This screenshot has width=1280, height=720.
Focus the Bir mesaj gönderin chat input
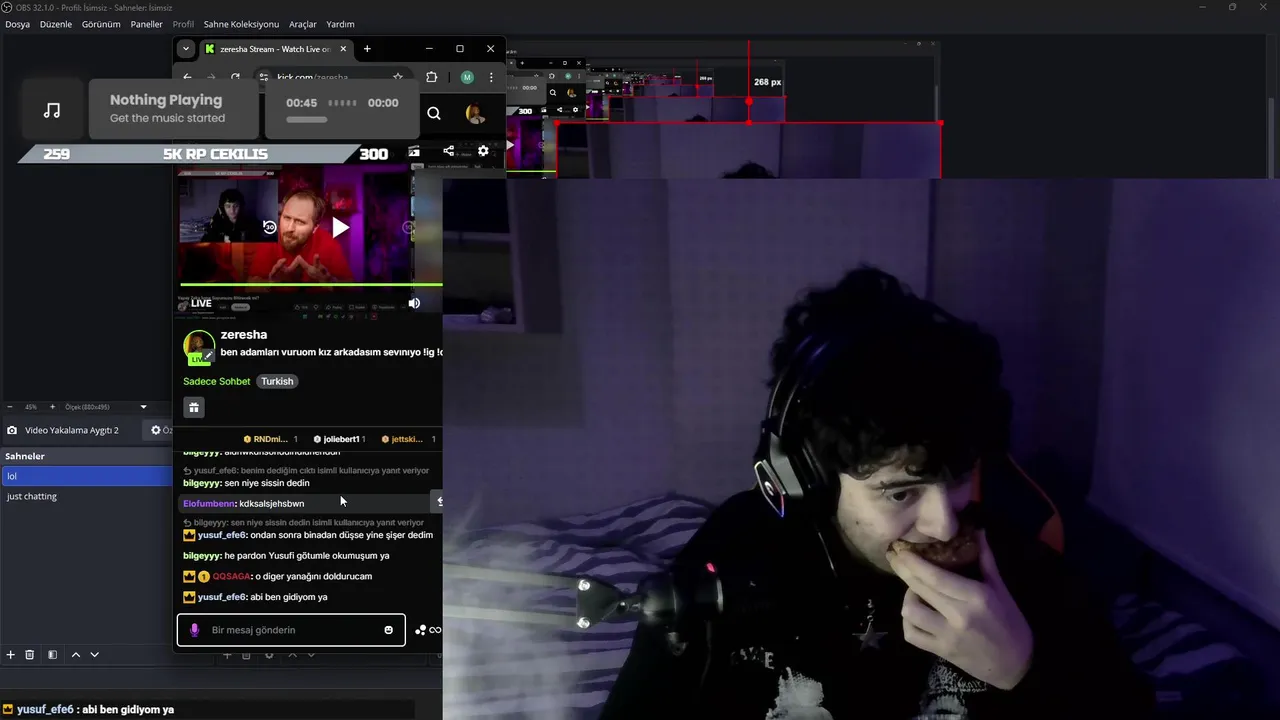pos(291,630)
